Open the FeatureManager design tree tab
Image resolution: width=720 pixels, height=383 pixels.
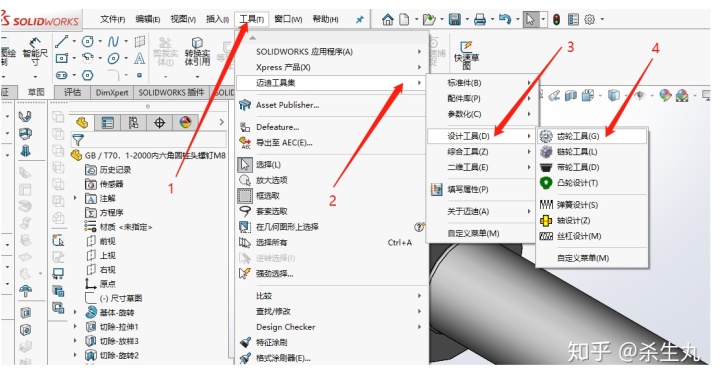(x=82, y=123)
